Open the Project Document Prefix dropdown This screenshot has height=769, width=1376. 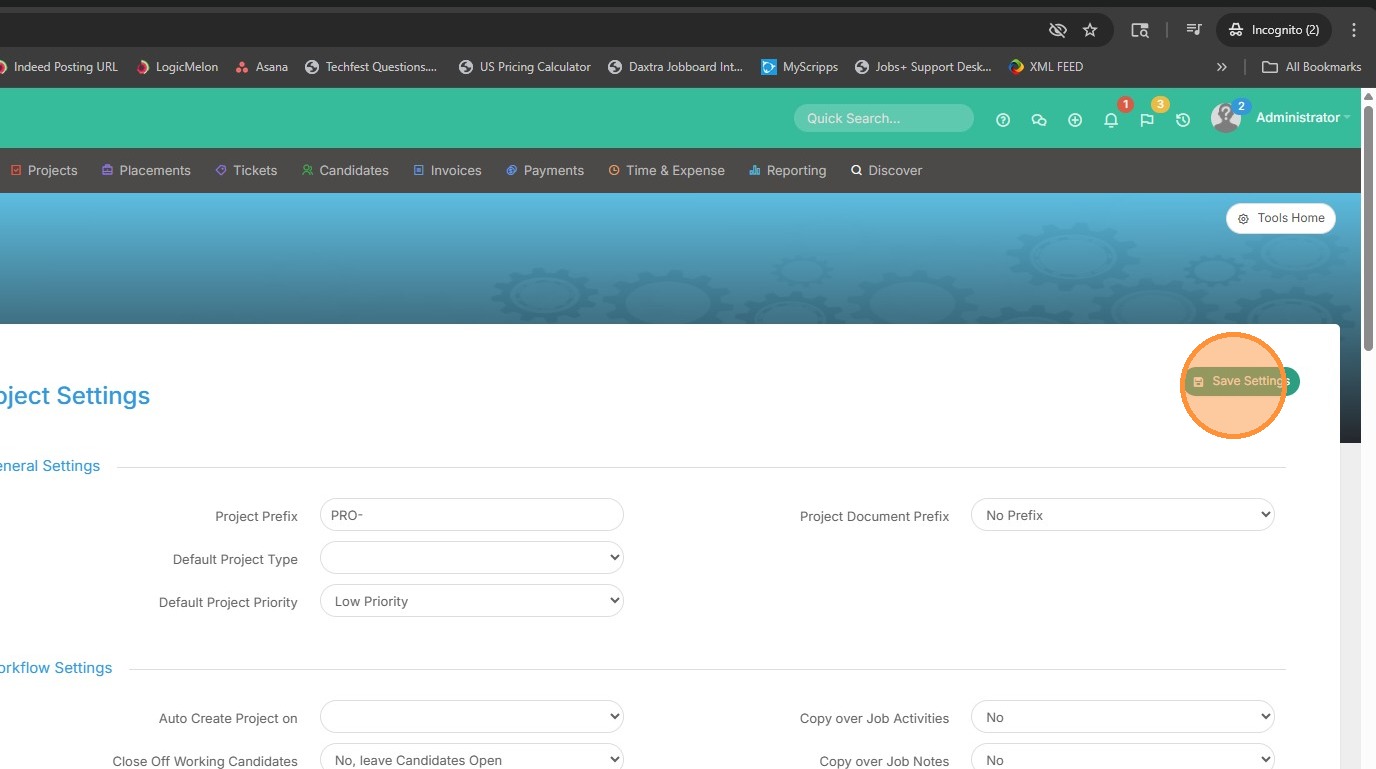(1122, 515)
